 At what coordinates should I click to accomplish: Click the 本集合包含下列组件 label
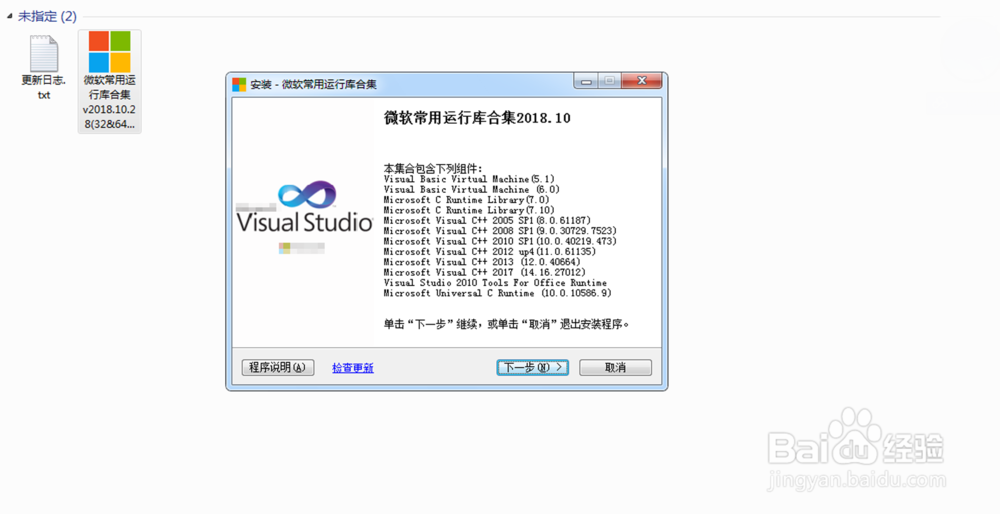433,168
